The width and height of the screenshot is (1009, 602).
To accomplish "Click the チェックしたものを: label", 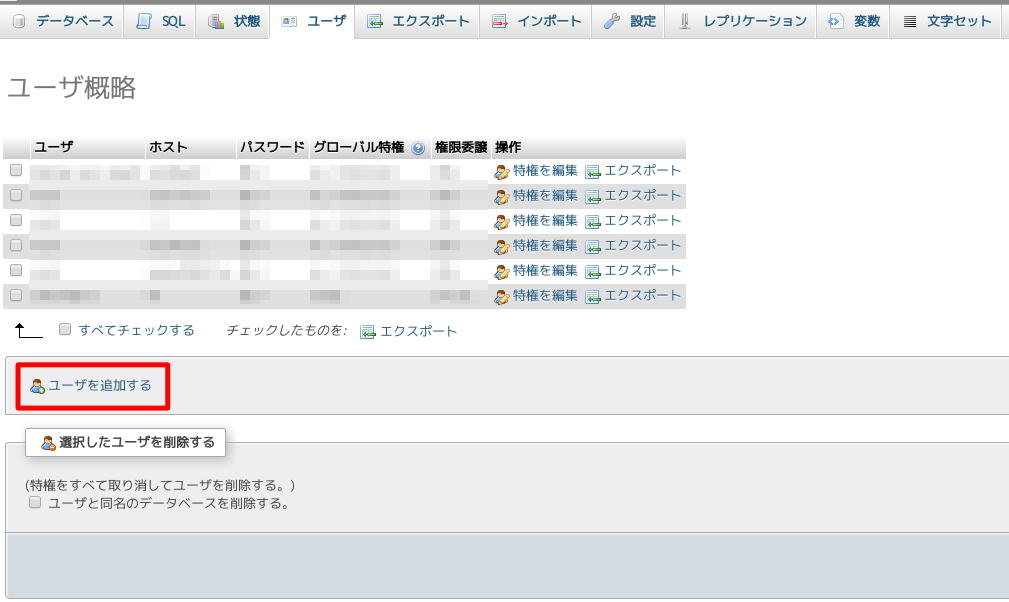I will (286, 331).
